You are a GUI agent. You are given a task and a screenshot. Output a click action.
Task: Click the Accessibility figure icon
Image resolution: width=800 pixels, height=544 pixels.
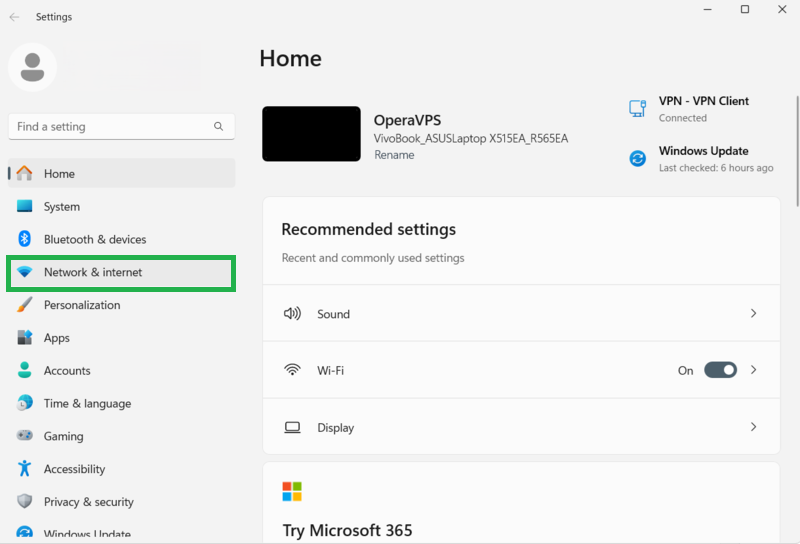click(25, 469)
